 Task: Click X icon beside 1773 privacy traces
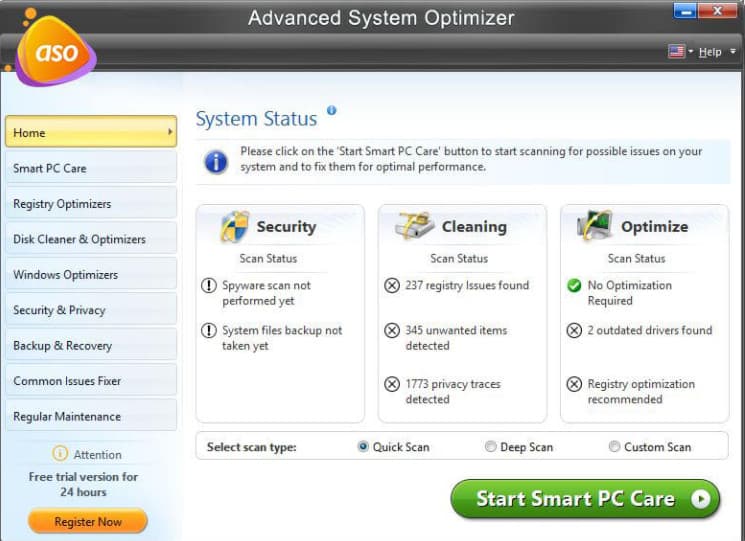pyautogui.click(x=392, y=384)
